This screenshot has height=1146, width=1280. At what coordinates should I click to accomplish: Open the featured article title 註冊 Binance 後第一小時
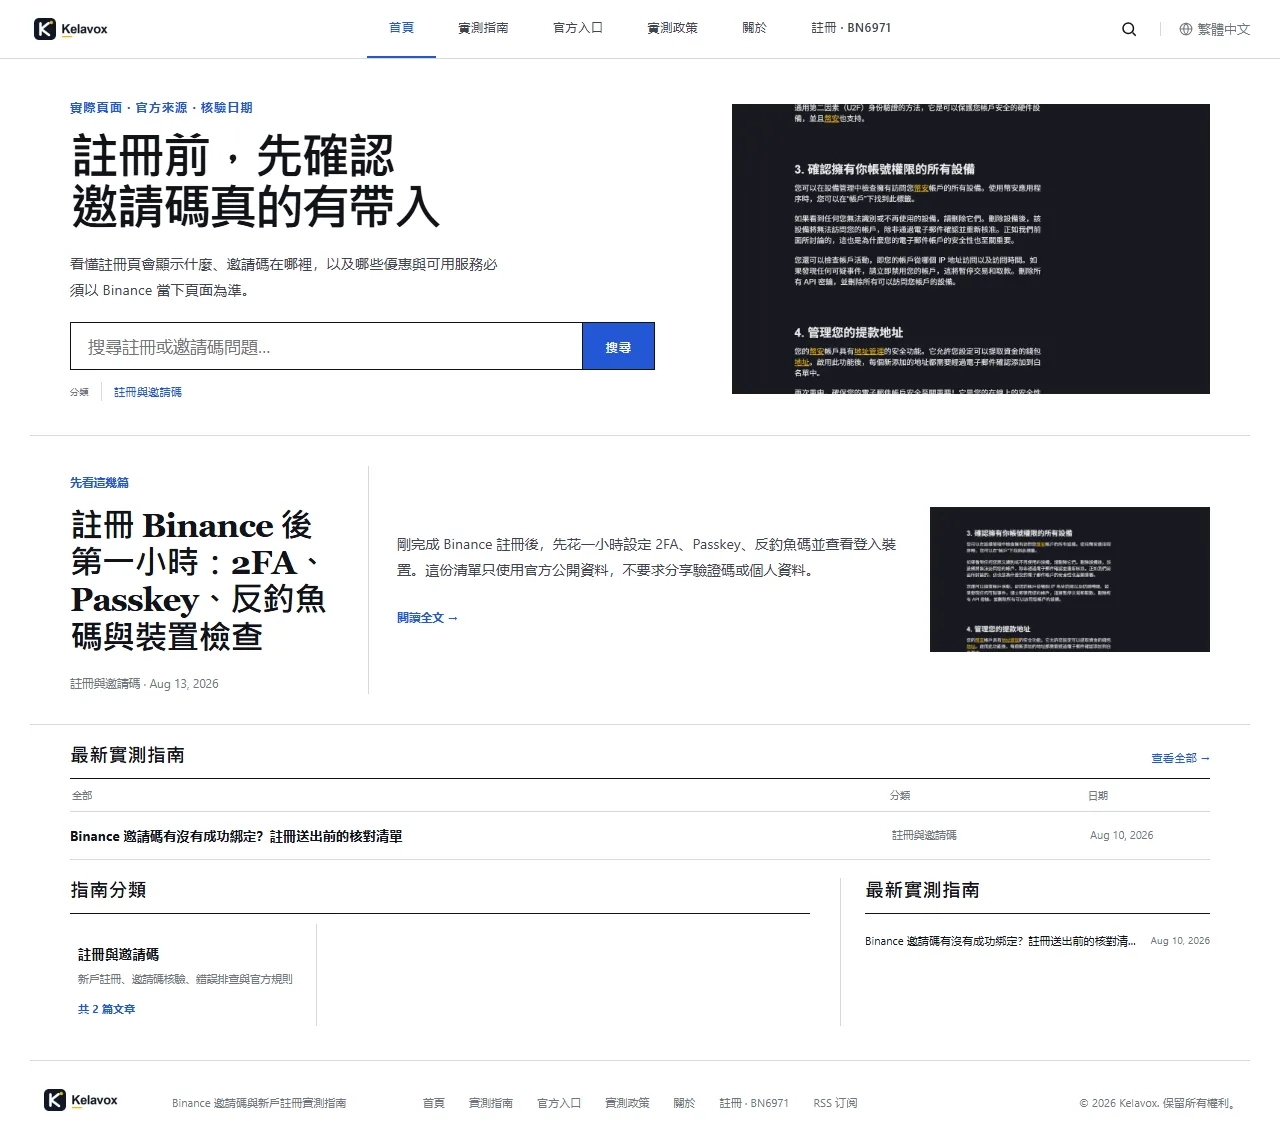click(198, 581)
